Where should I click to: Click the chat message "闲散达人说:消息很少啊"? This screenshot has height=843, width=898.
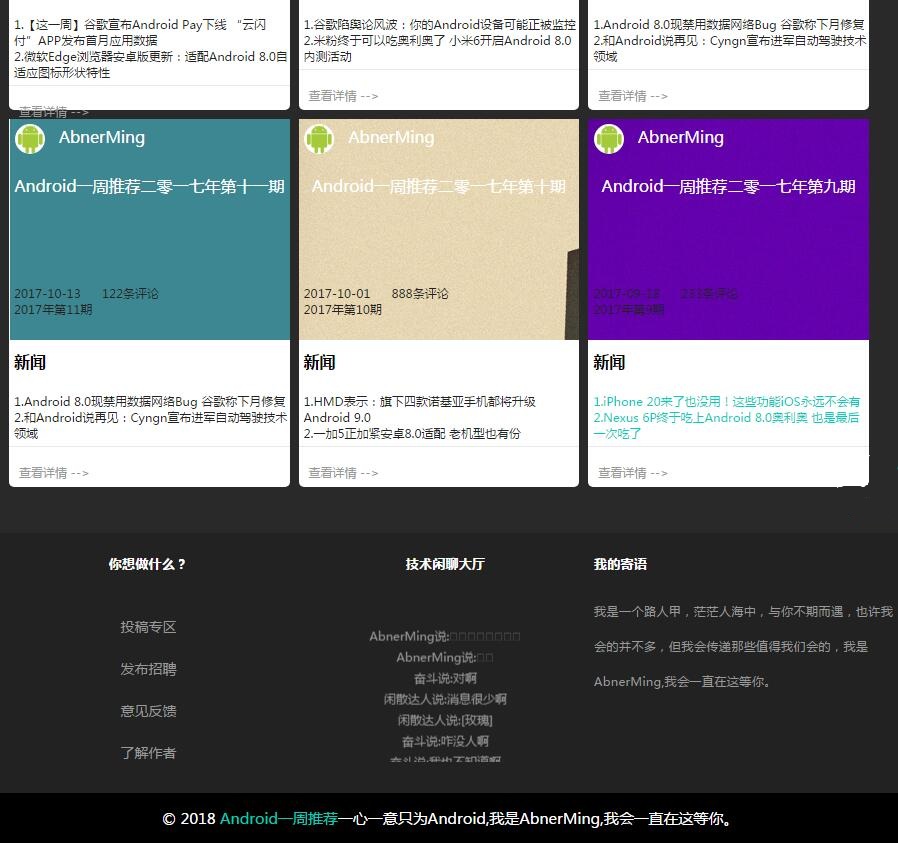click(x=445, y=699)
